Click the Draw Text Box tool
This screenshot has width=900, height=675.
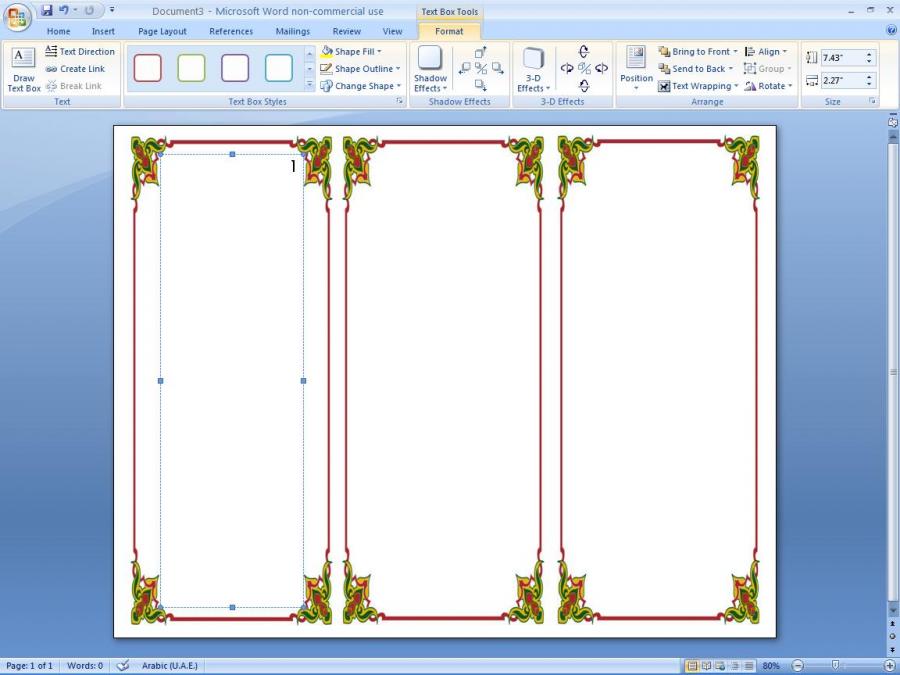point(24,69)
